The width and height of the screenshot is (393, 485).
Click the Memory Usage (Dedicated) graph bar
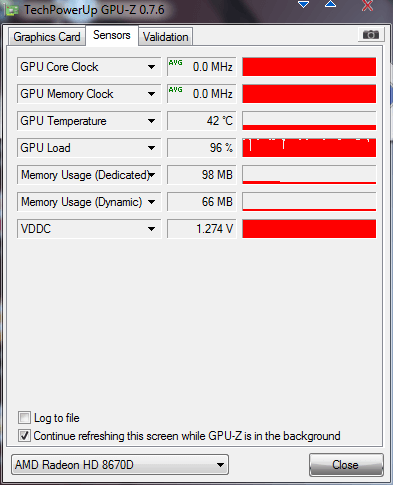coord(309,175)
